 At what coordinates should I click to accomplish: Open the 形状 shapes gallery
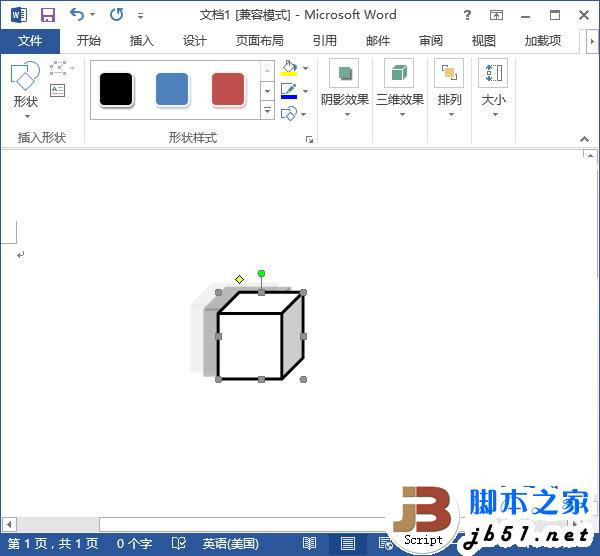26,90
